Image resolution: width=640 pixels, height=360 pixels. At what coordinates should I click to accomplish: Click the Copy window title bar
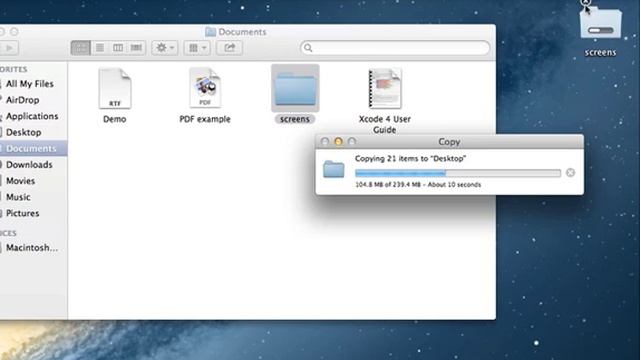tap(449, 142)
